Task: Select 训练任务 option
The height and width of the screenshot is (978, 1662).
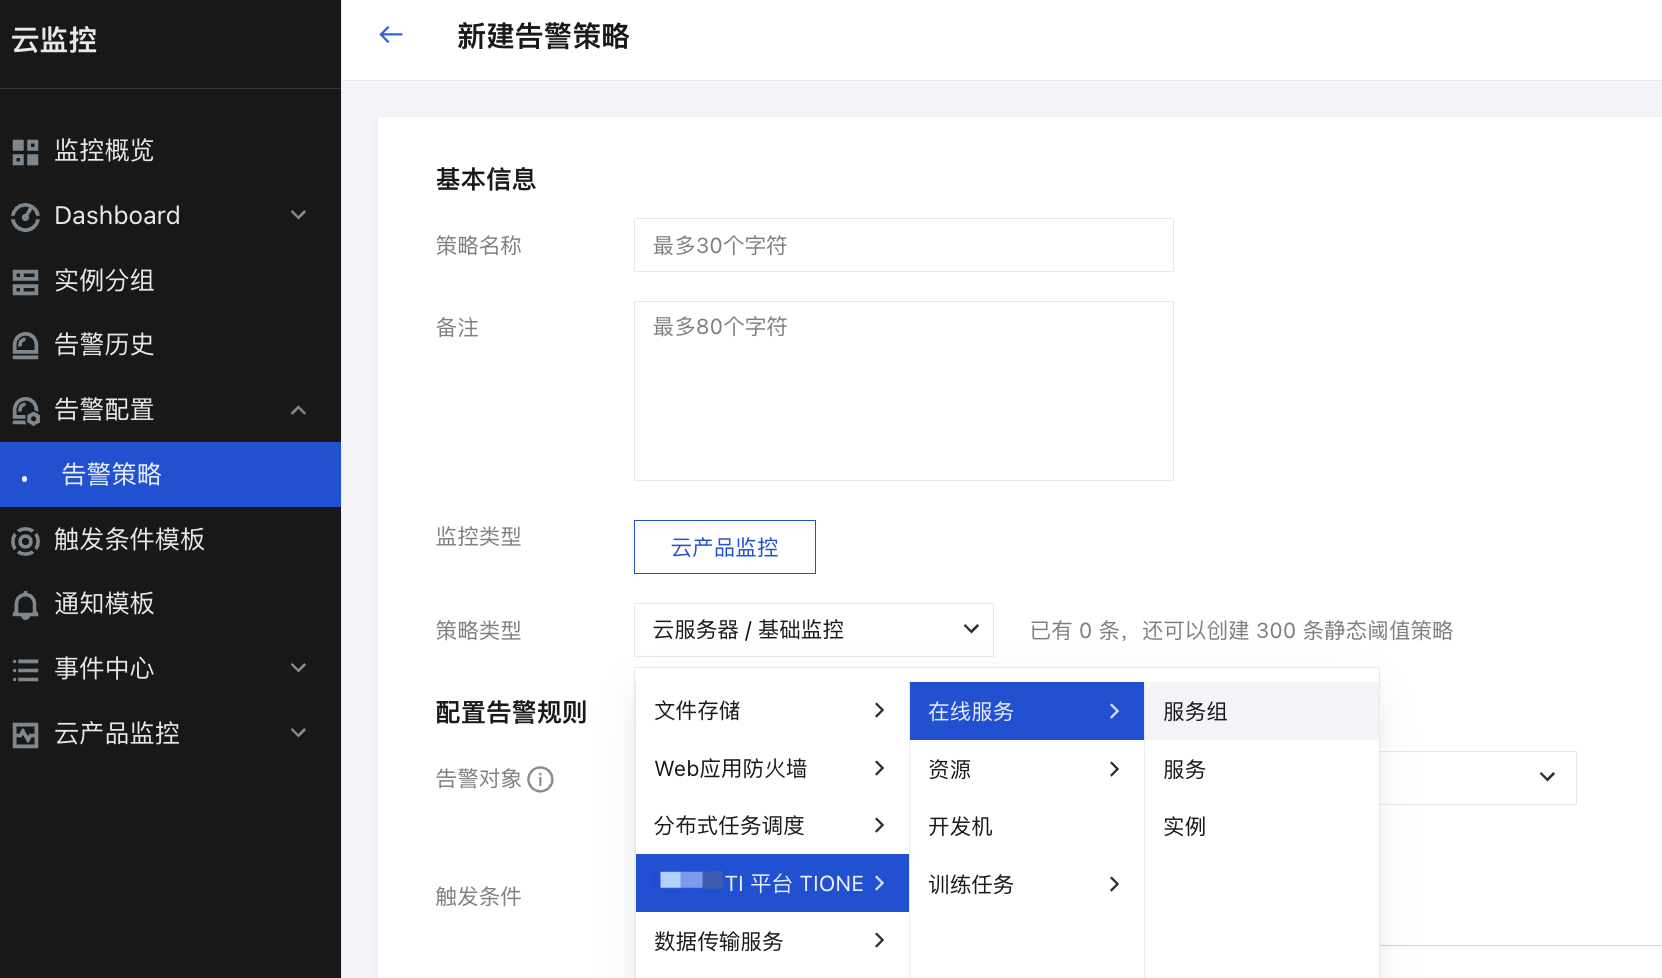Action: coord(1026,884)
